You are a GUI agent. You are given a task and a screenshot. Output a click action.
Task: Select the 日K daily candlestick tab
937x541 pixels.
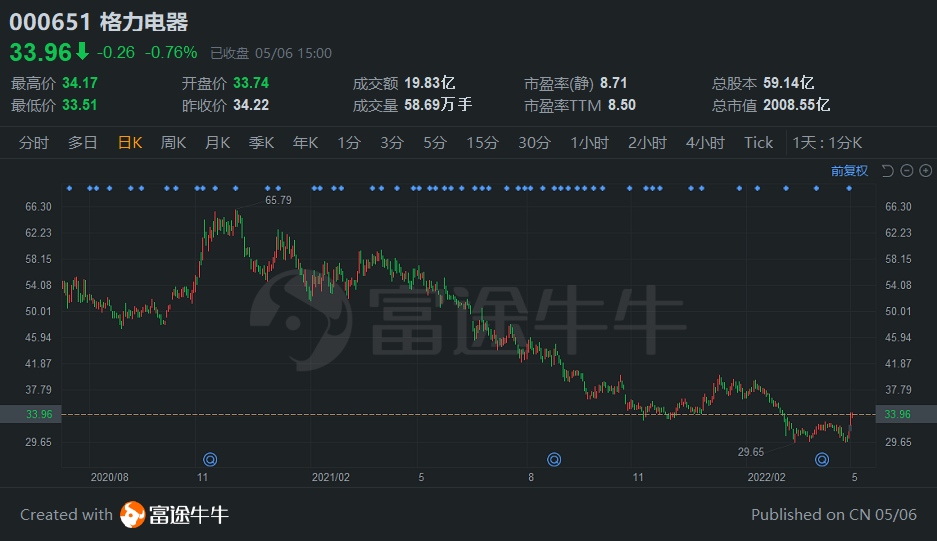tap(130, 143)
